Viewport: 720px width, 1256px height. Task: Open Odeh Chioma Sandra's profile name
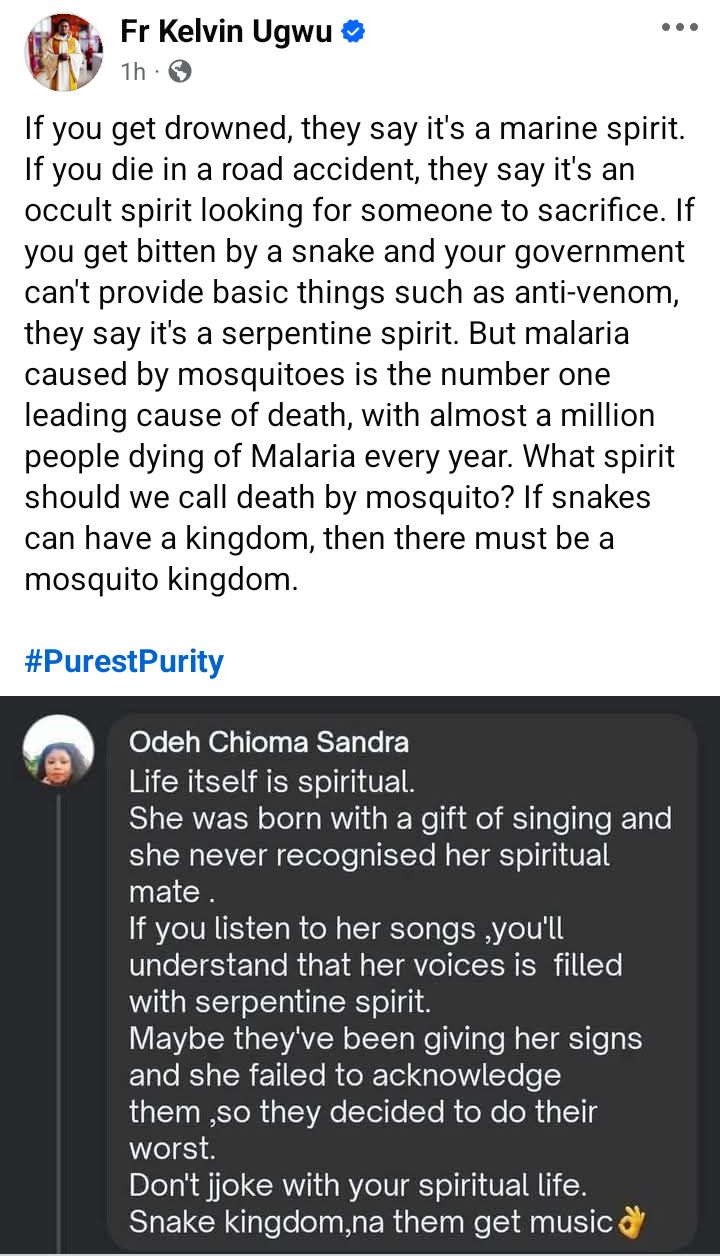pyautogui.click(x=269, y=742)
